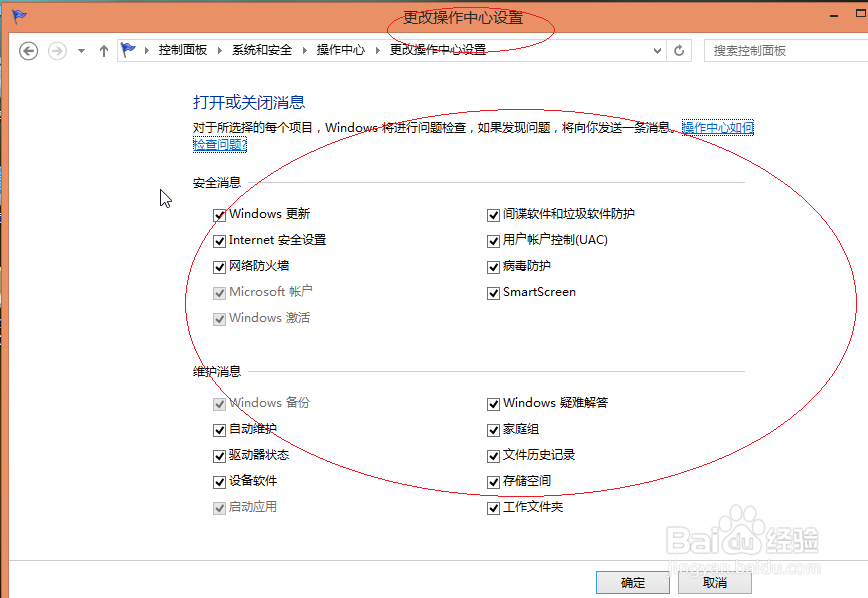The height and width of the screenshot is (598, 868).
Task: Discard changes with the 取消 button
Action: [715, 582]
